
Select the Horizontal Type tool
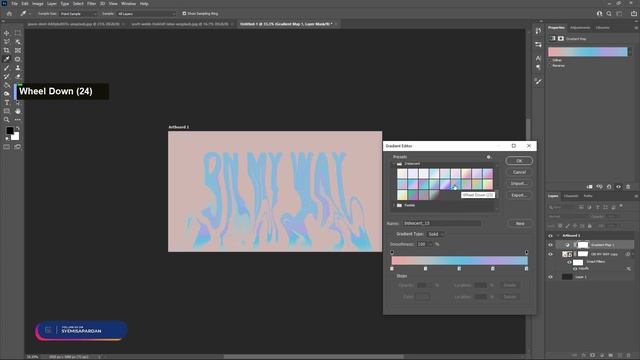7,102
